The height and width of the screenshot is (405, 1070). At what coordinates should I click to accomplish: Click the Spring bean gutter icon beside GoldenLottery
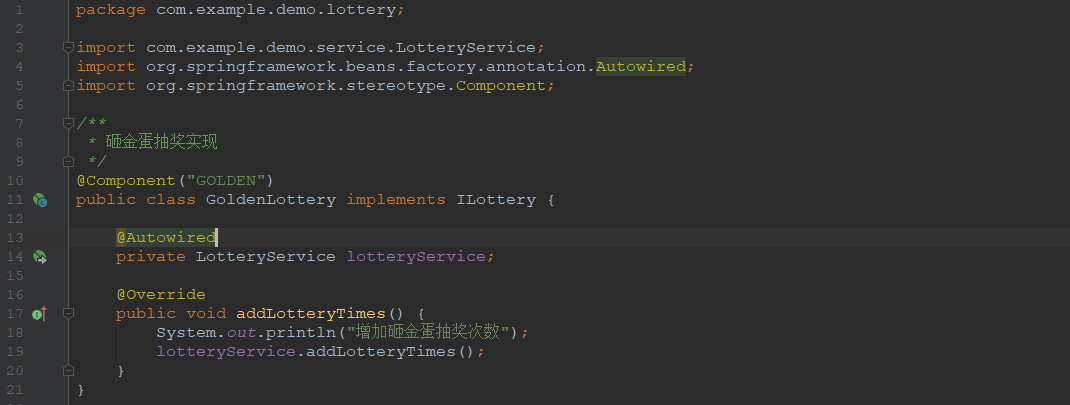(x=40, y=200)
